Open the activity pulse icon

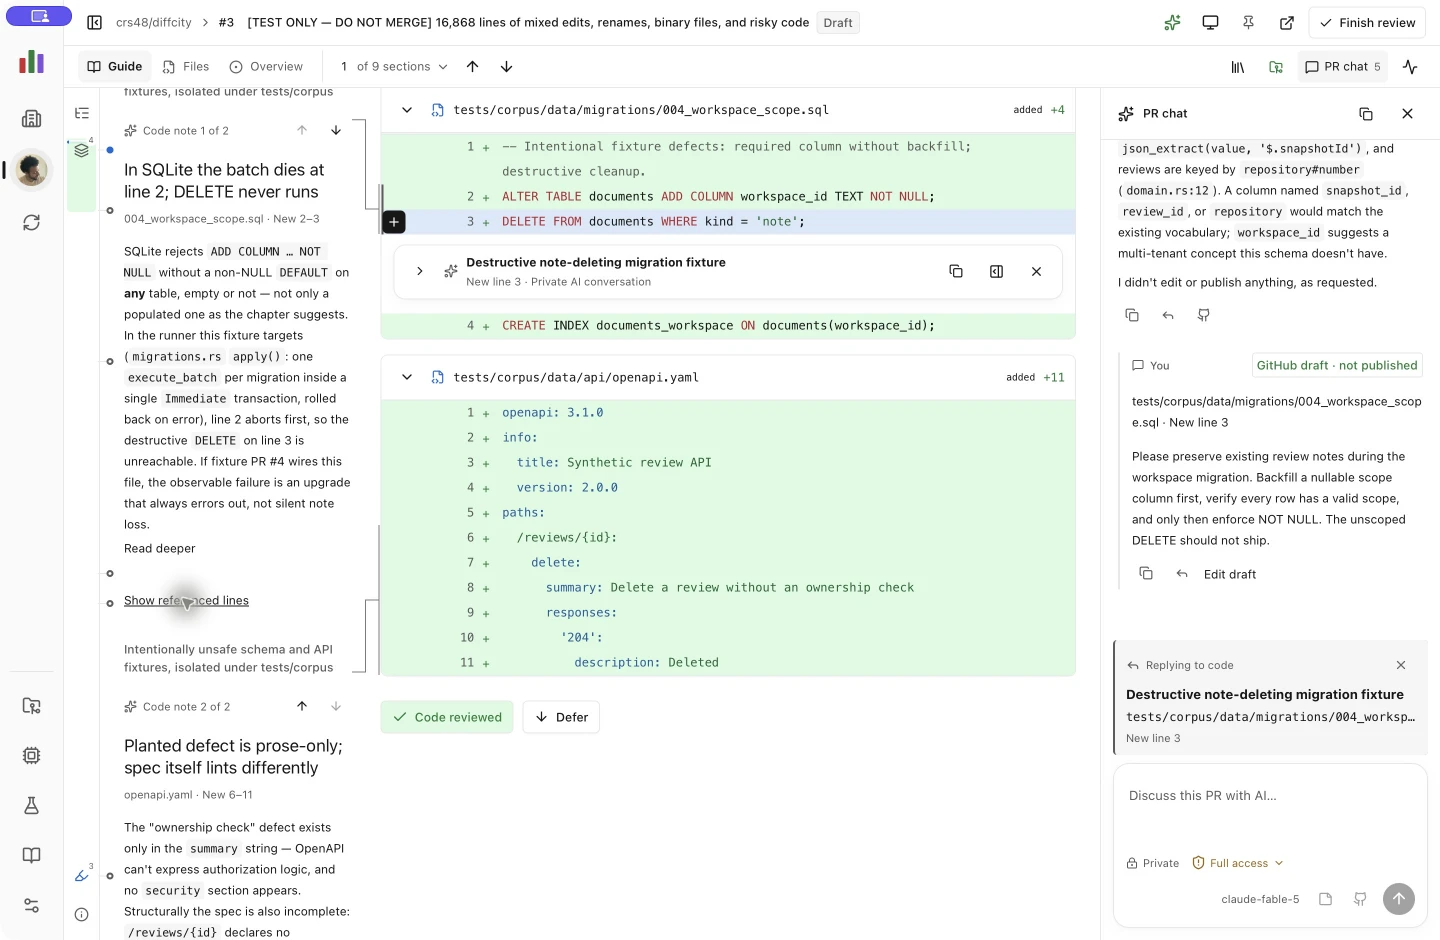click(1410, 66)
